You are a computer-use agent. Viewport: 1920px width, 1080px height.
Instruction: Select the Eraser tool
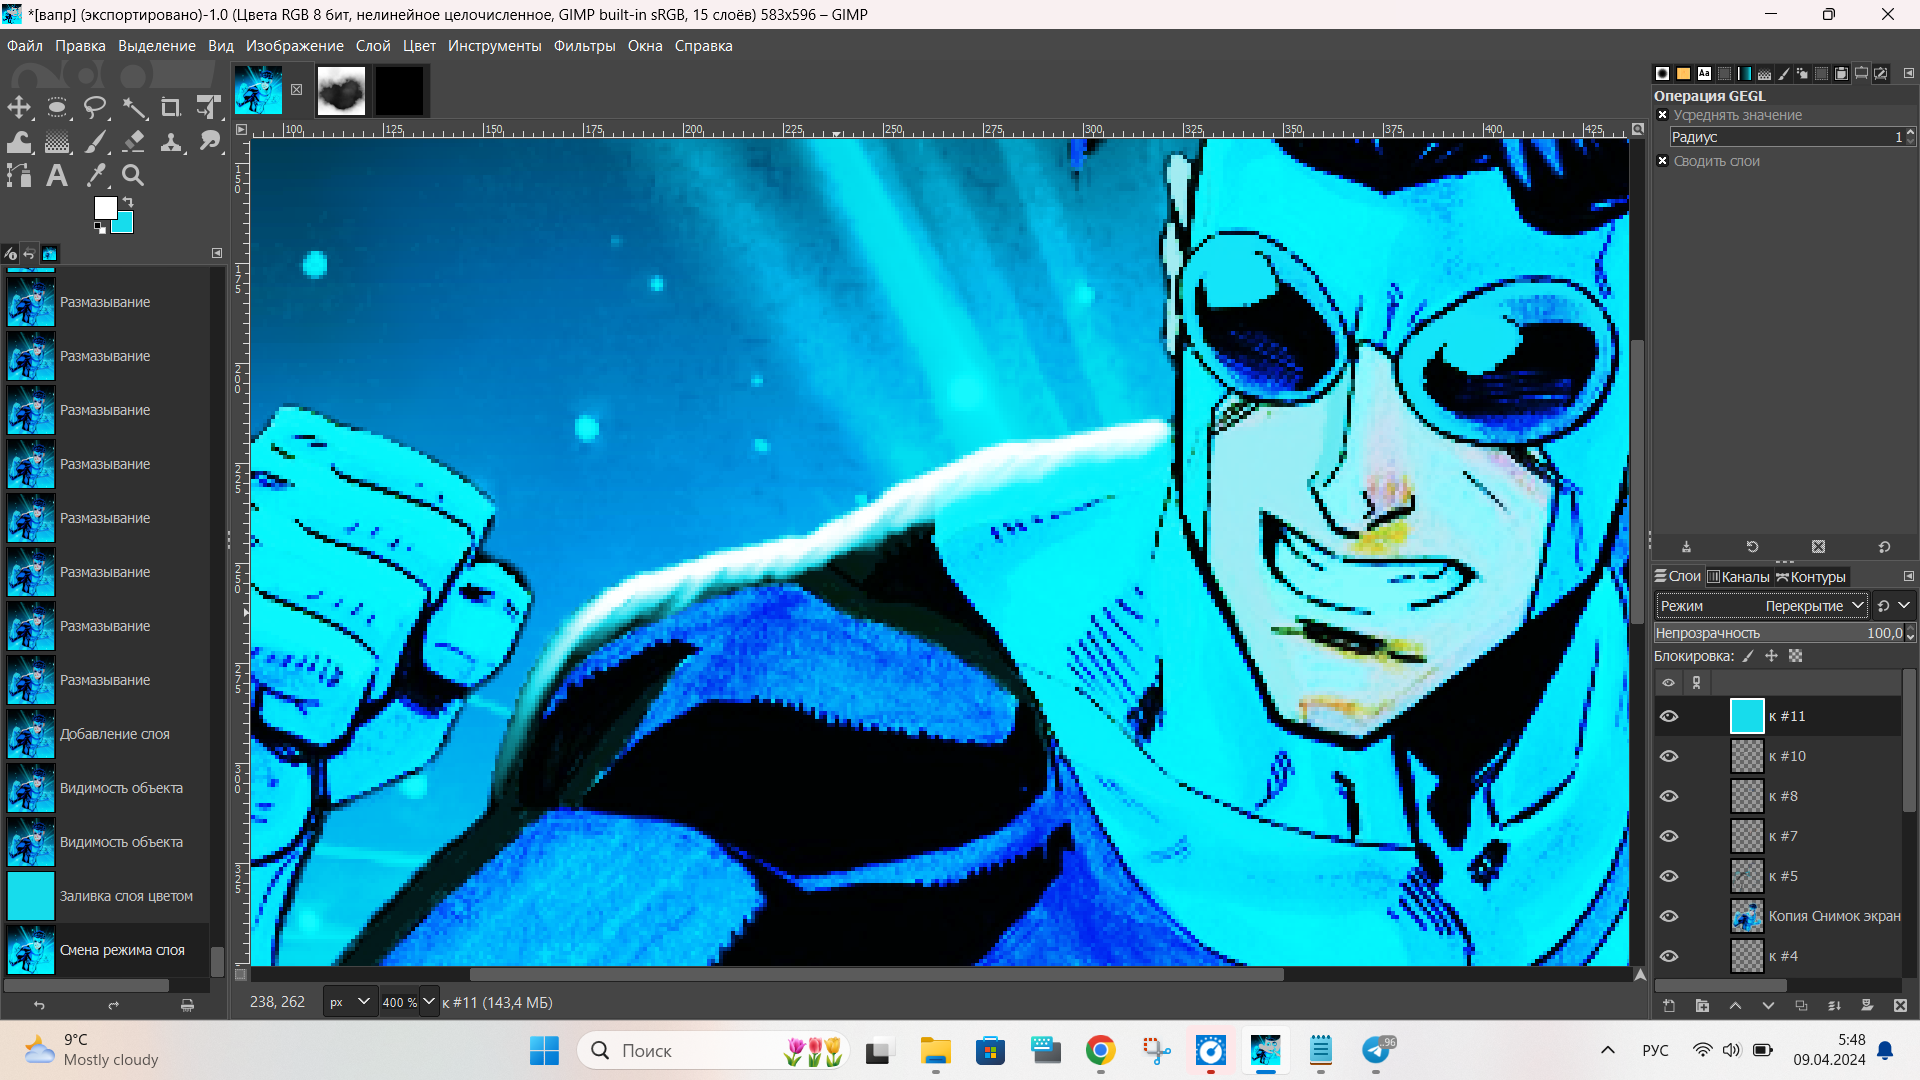pos(133,142)
